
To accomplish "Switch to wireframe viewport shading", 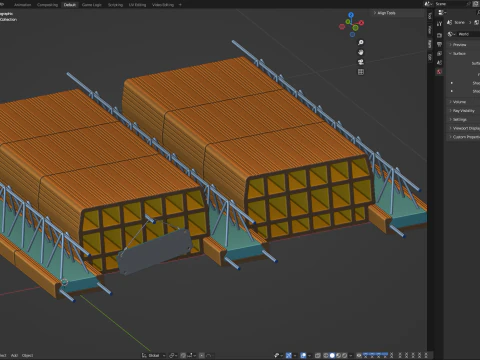I will 326,355.
